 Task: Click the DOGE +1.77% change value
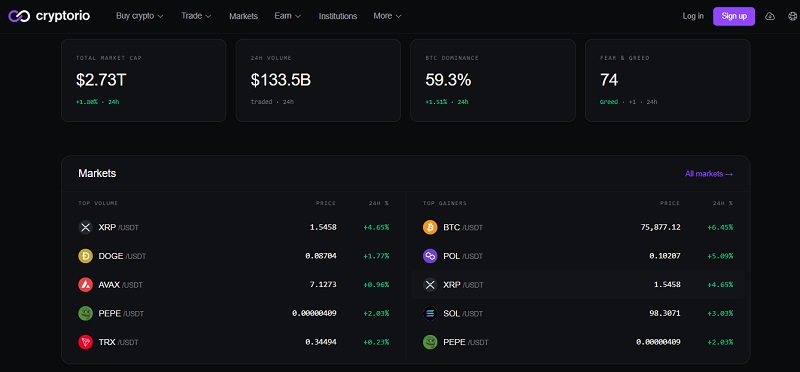click(x=376, y=256)
